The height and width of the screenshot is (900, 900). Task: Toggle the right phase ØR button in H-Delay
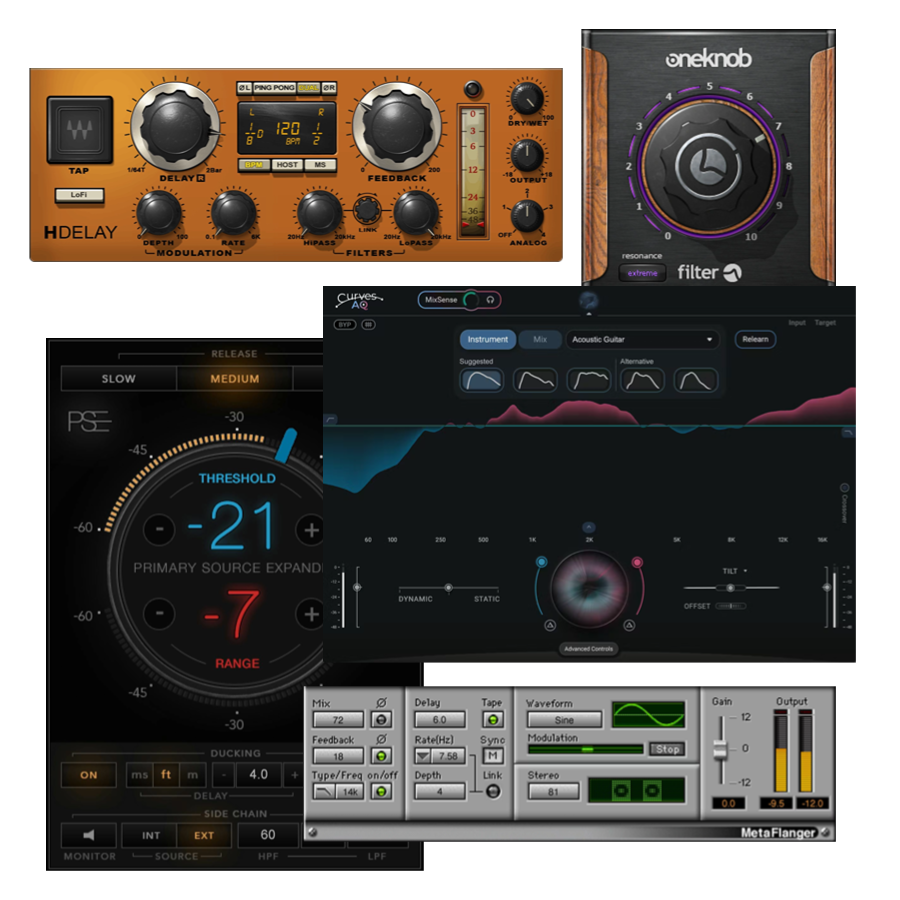coord(329,88)
